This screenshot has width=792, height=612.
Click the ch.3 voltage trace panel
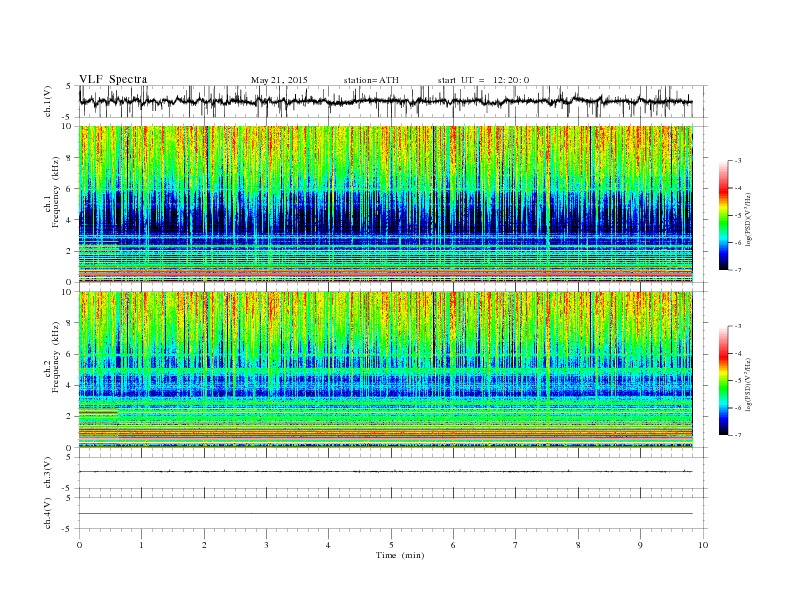393,473
